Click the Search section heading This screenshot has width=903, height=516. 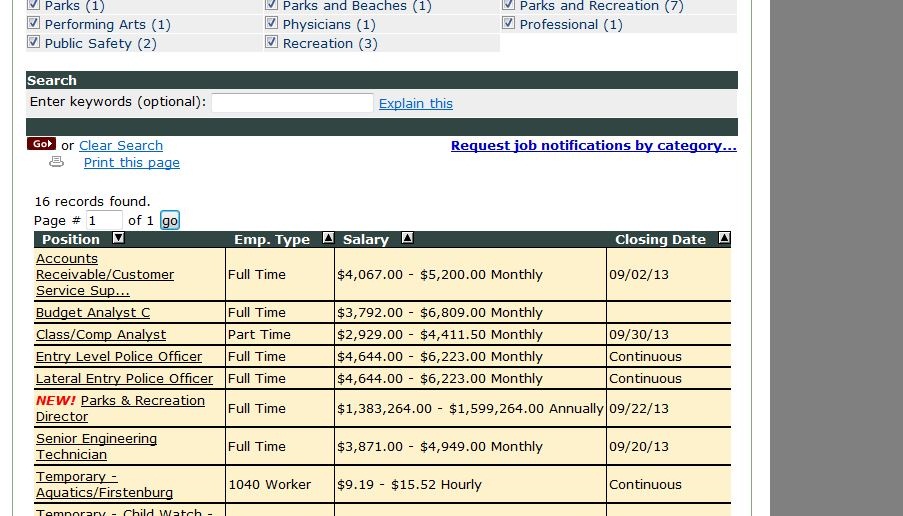(52, 81)
